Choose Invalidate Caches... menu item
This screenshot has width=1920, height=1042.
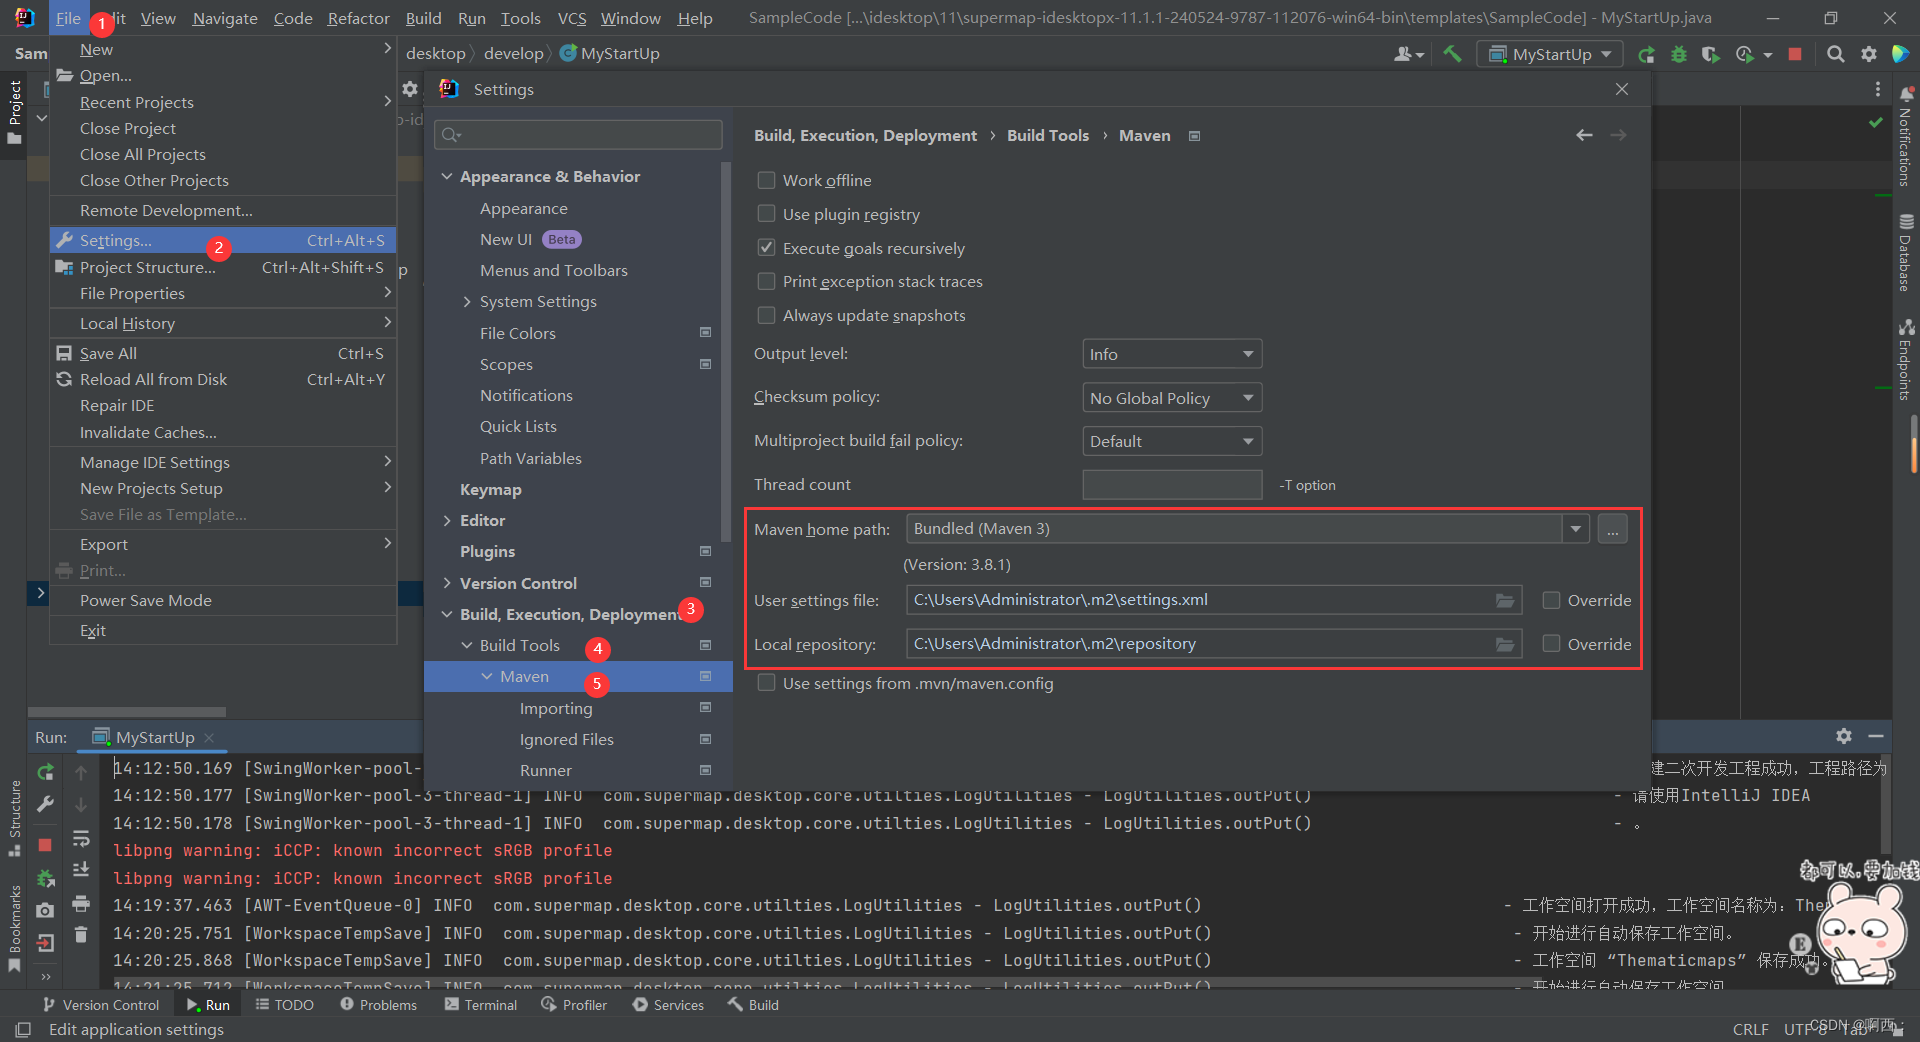tap(223, 432)
